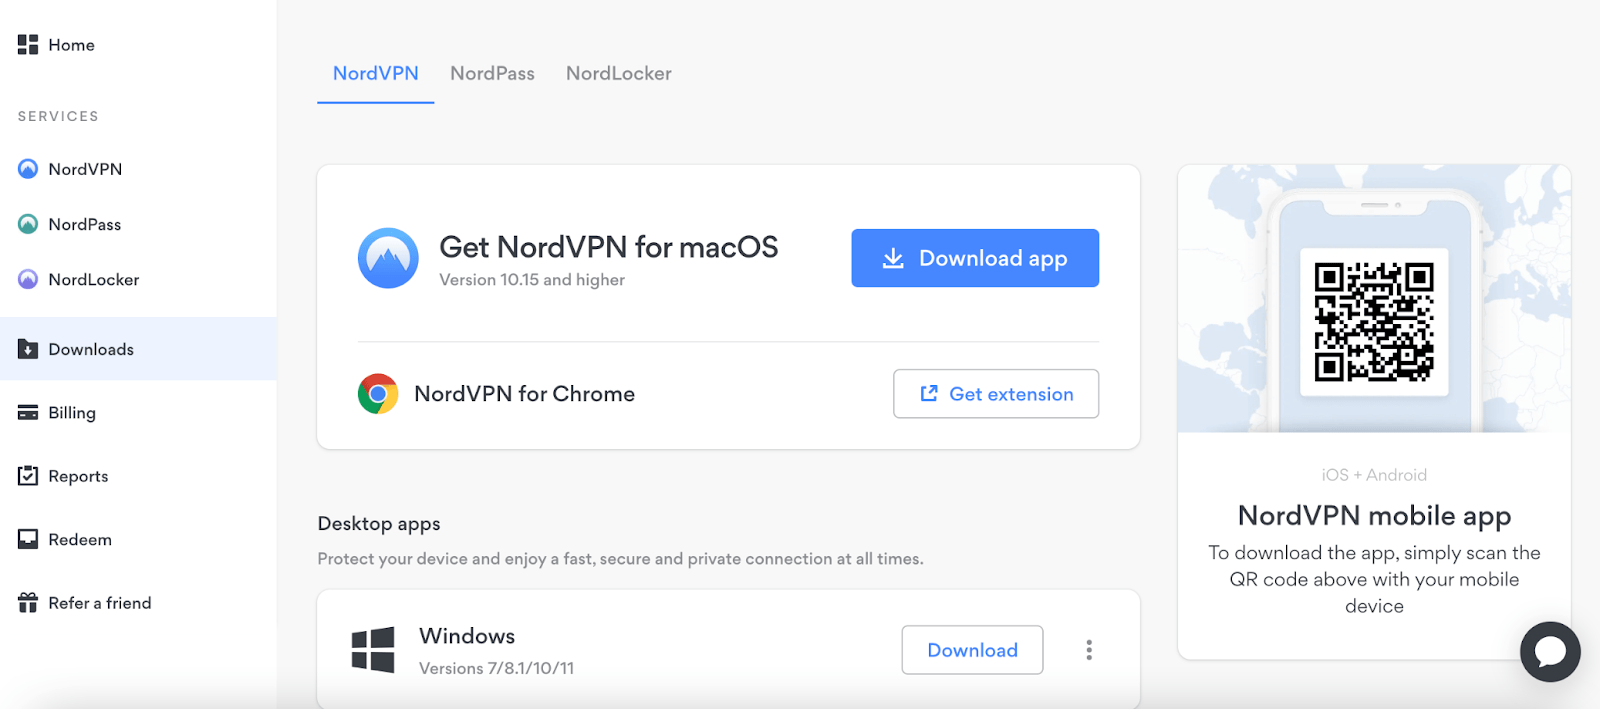Select the Home icon in the sidebar
The width and height of the screenshot is (1600, 709).
[x=27, y=44]
